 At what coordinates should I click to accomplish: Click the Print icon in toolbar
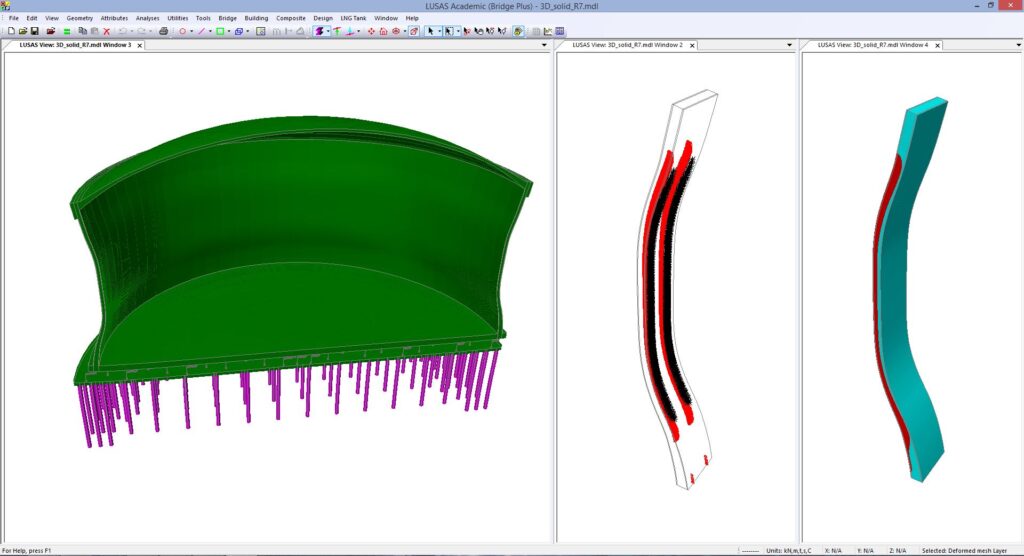(x=164, y=31)
